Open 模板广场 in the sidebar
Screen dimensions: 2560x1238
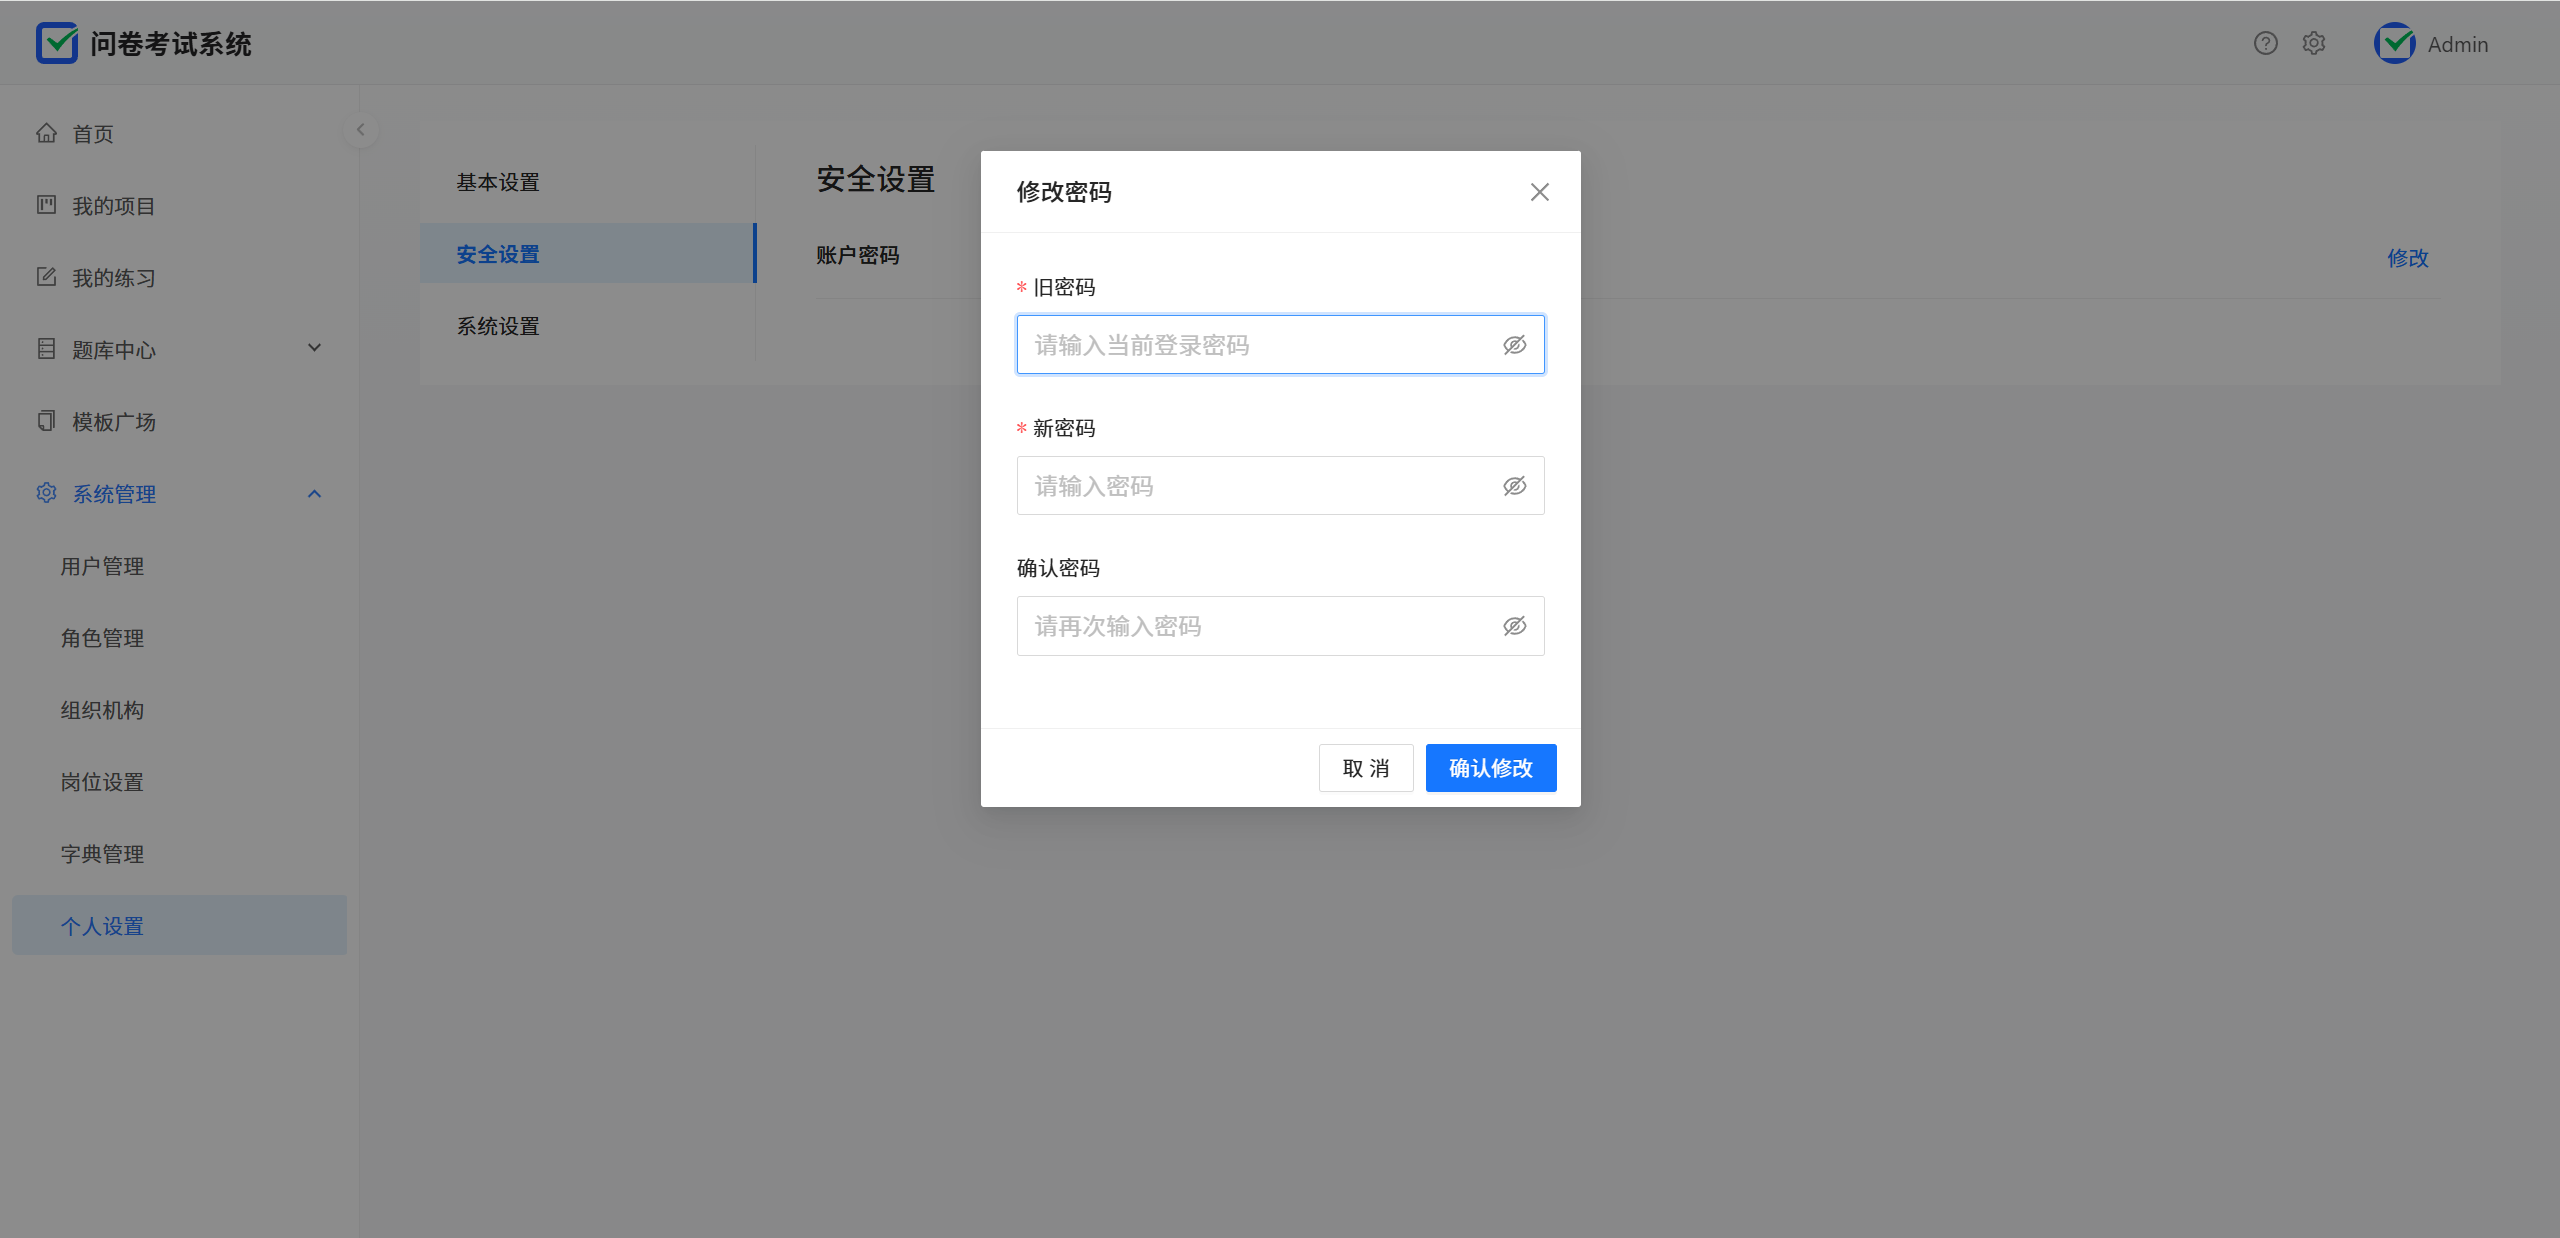click(x=180, y=422)
